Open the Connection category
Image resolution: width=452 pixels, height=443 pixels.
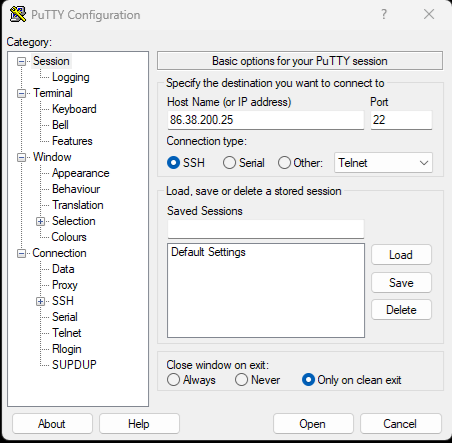(59, 253)
